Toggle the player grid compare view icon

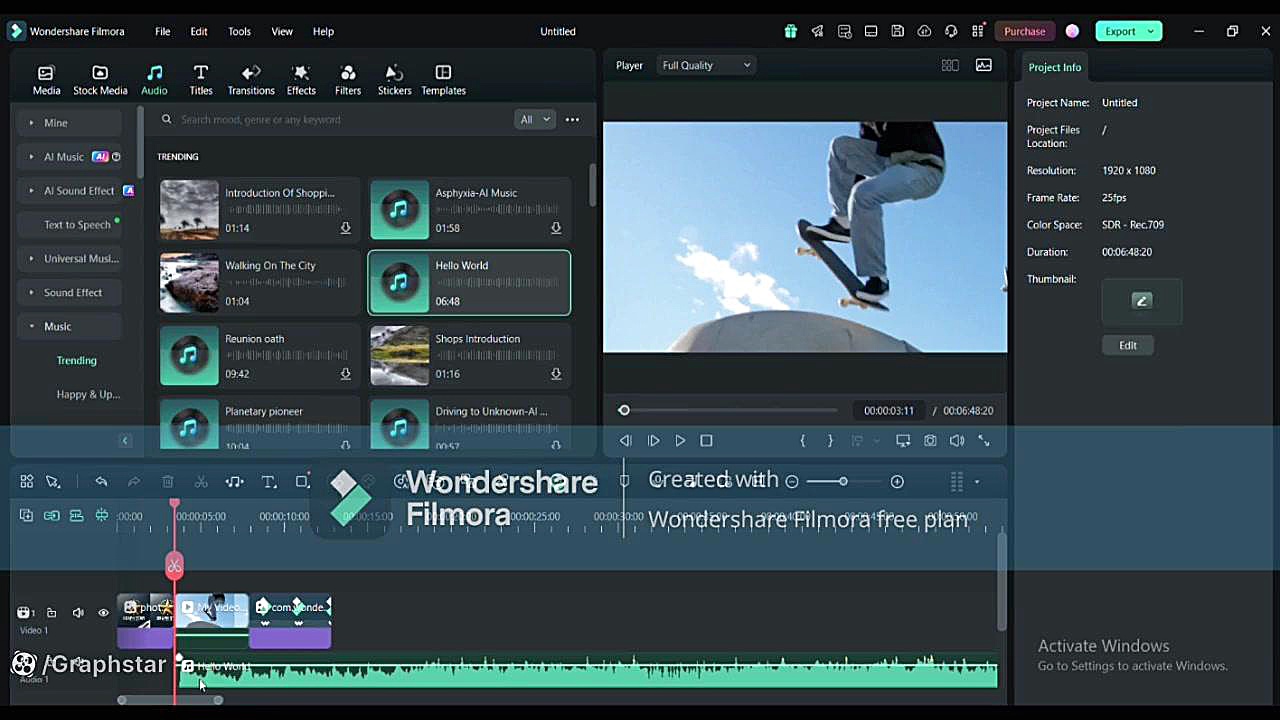pos(950,65)
